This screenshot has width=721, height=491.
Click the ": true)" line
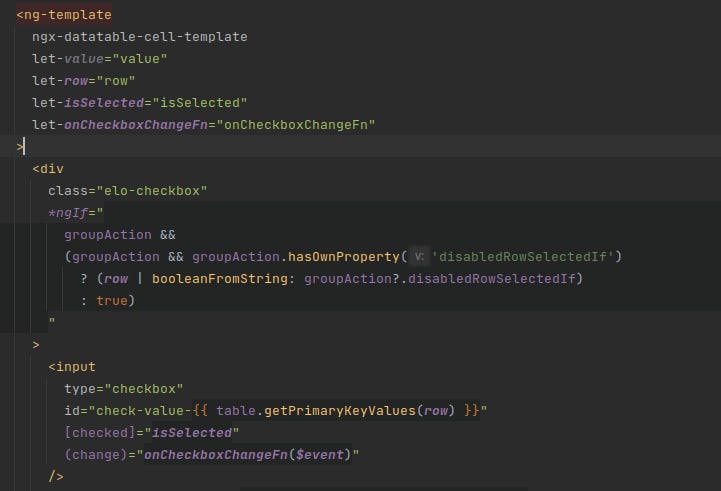108,301
